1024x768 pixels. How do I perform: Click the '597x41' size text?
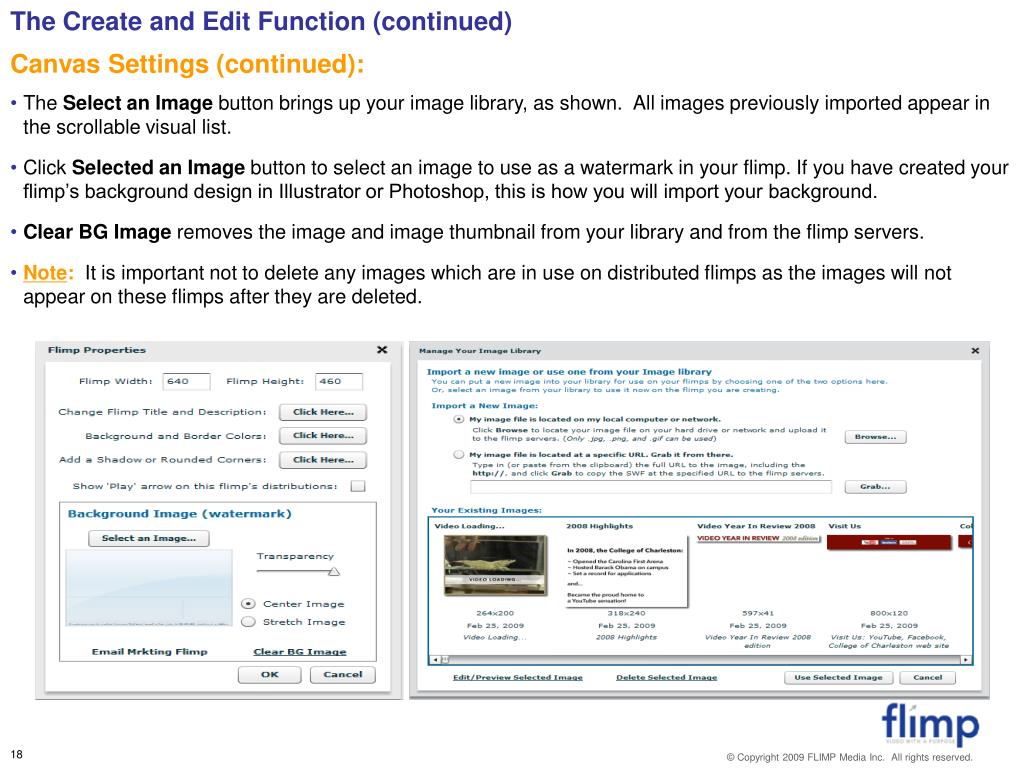(758, 613)
